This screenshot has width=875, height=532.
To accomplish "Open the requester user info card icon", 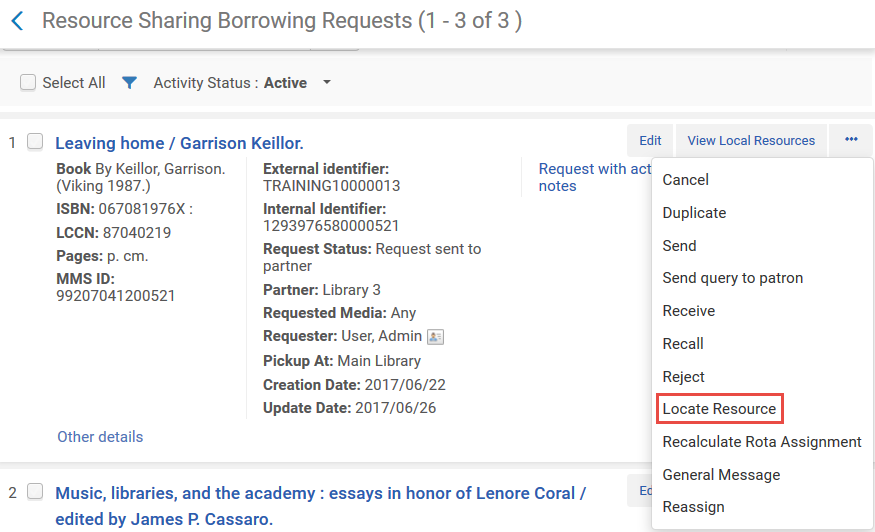I will pyautogui.click(x=435, y=337).
